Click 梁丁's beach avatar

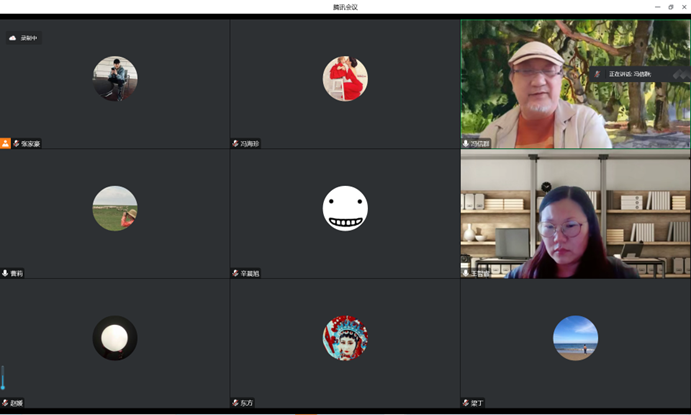point(576,338)
